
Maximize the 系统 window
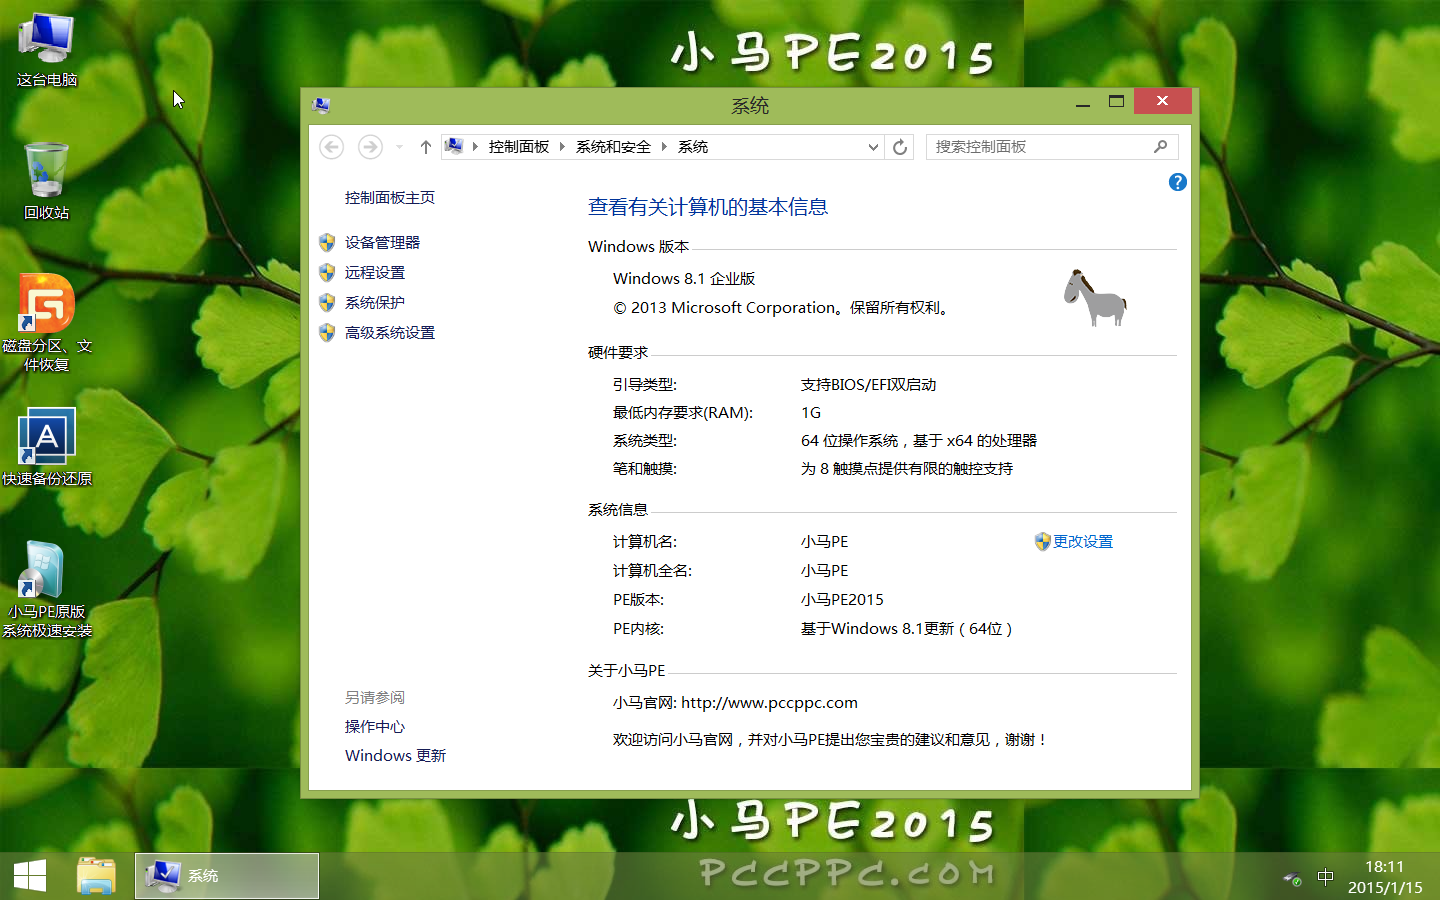point(1116,102)
